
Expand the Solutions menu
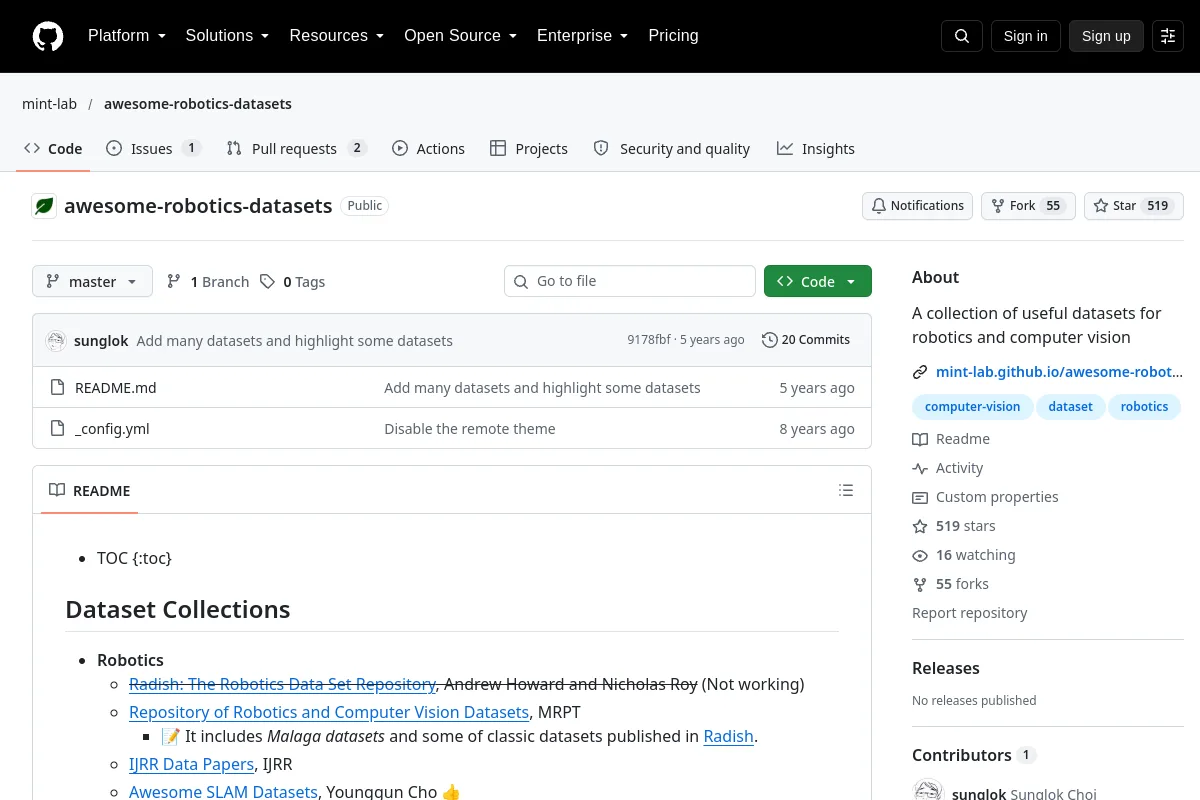click(227, 36)
